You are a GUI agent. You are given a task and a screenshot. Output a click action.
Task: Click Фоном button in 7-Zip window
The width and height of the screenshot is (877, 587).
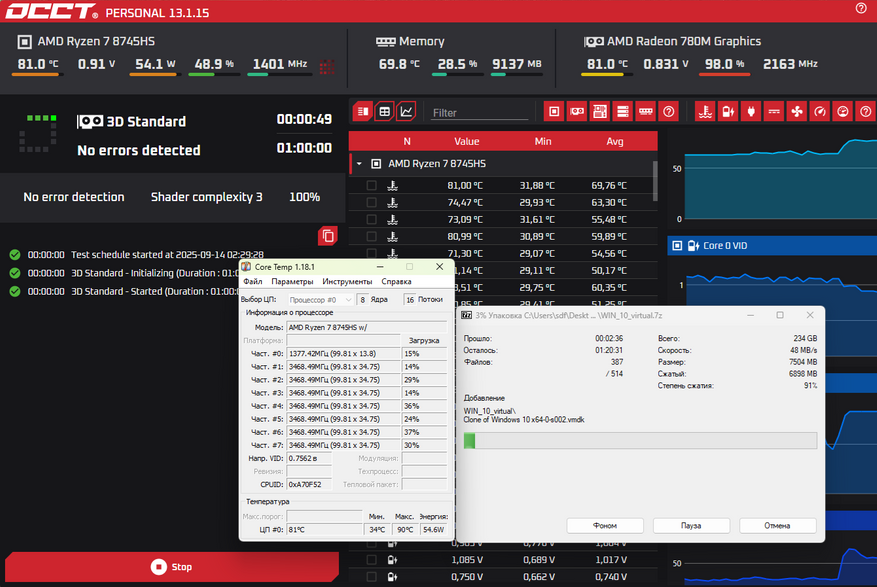[x=605, y=526]
